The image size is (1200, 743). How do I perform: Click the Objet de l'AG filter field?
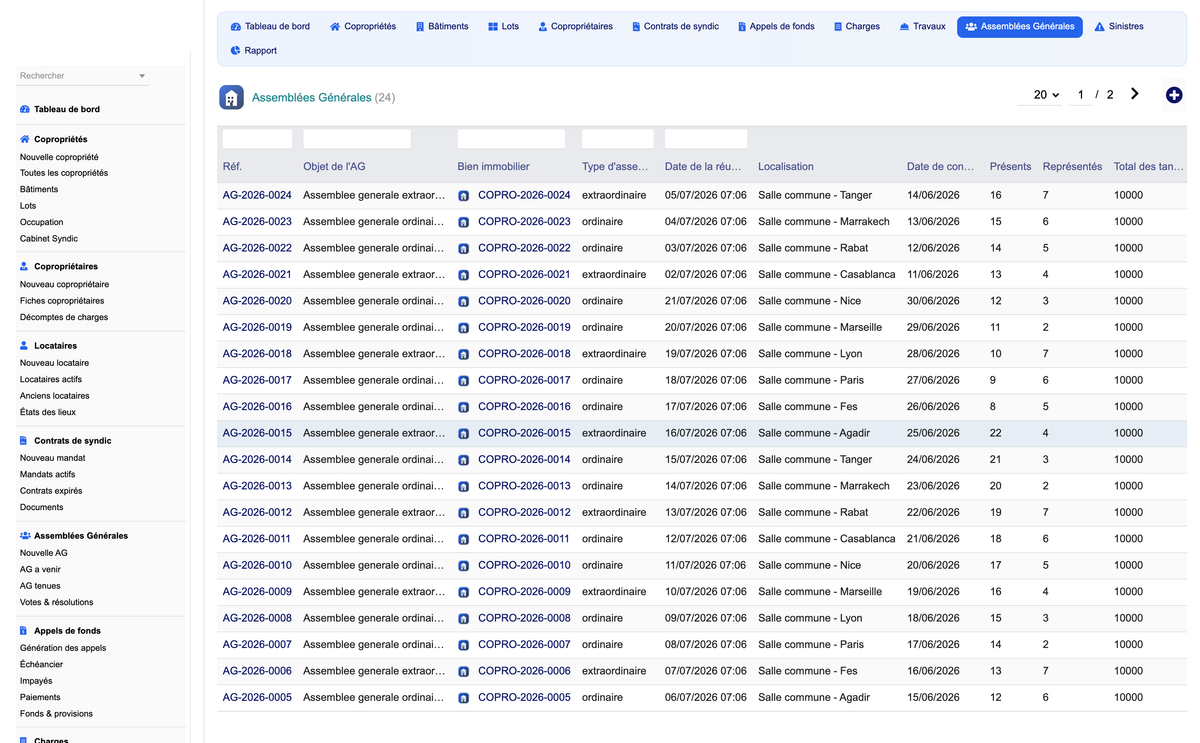pyautogui.click(x=357, y=139)
